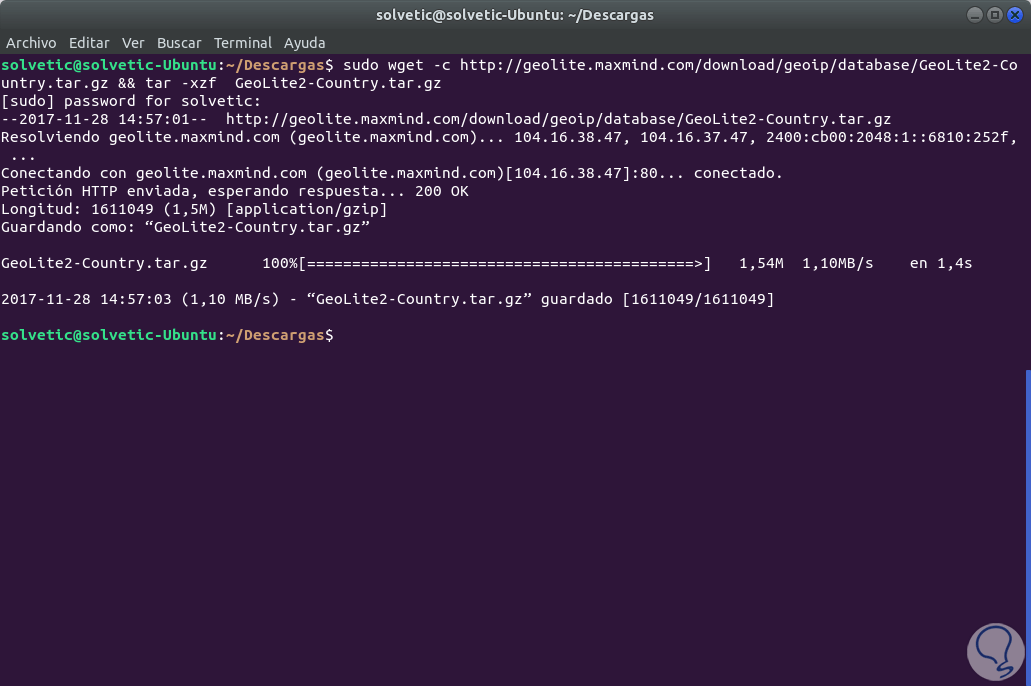
Task: Click the window title bar text
Action: point(515,15)
